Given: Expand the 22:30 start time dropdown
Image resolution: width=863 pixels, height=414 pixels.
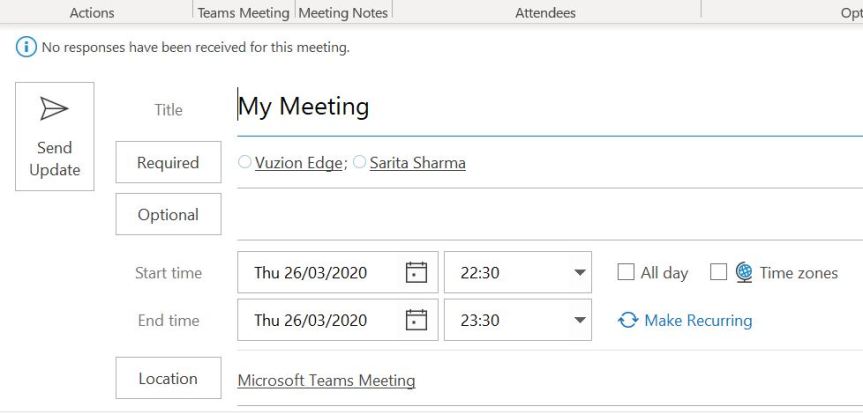Looking at the screenshot, I should 580,273.
